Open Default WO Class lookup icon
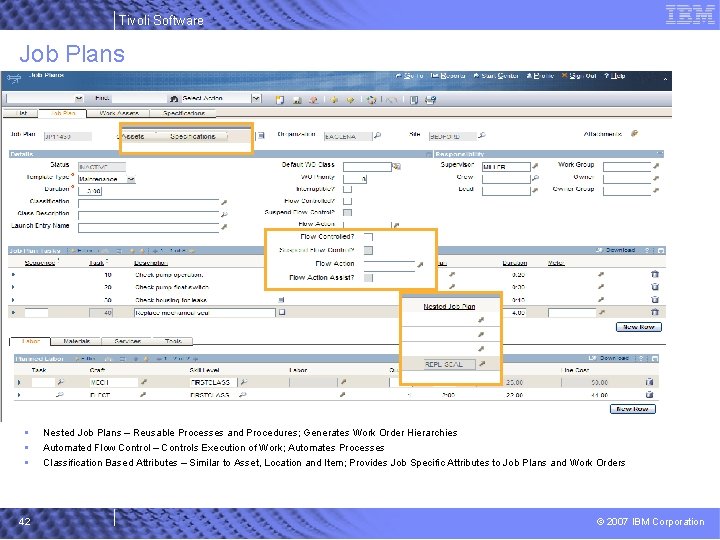 (396, 166)
